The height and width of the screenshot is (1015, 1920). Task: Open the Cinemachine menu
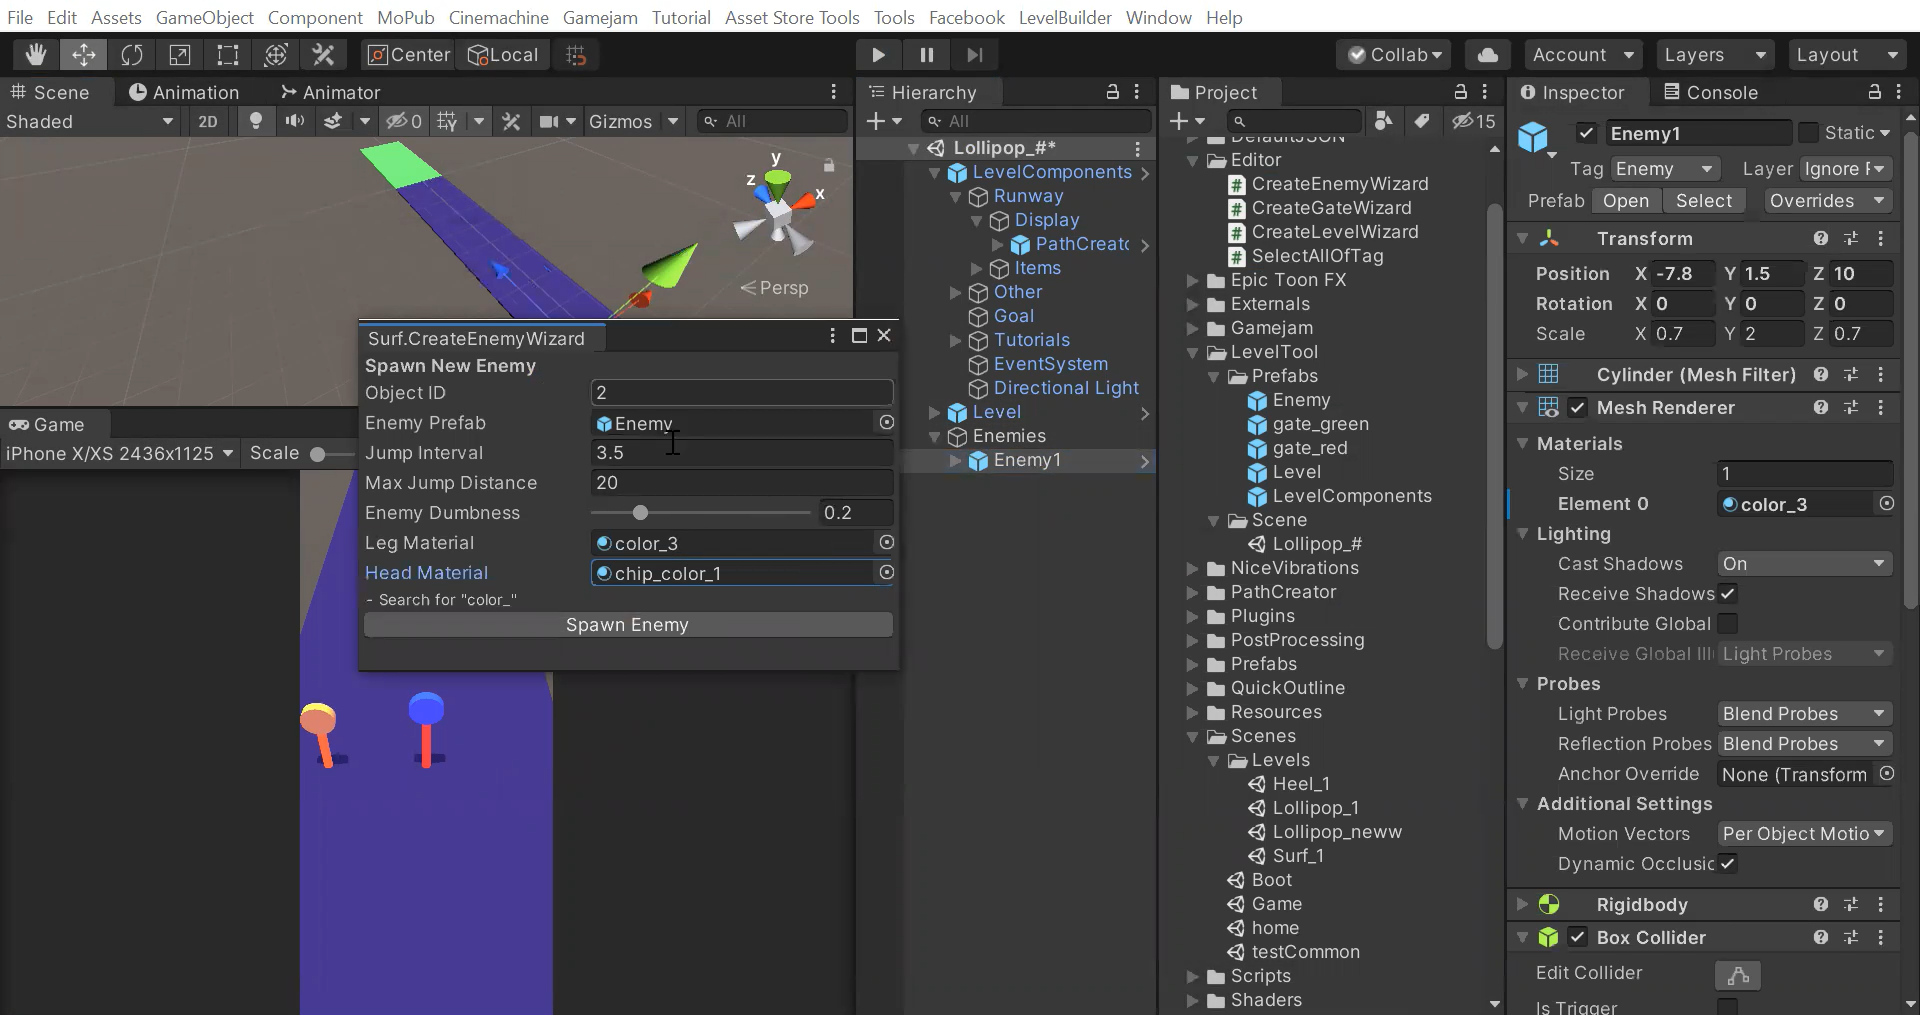pos(498,17)
